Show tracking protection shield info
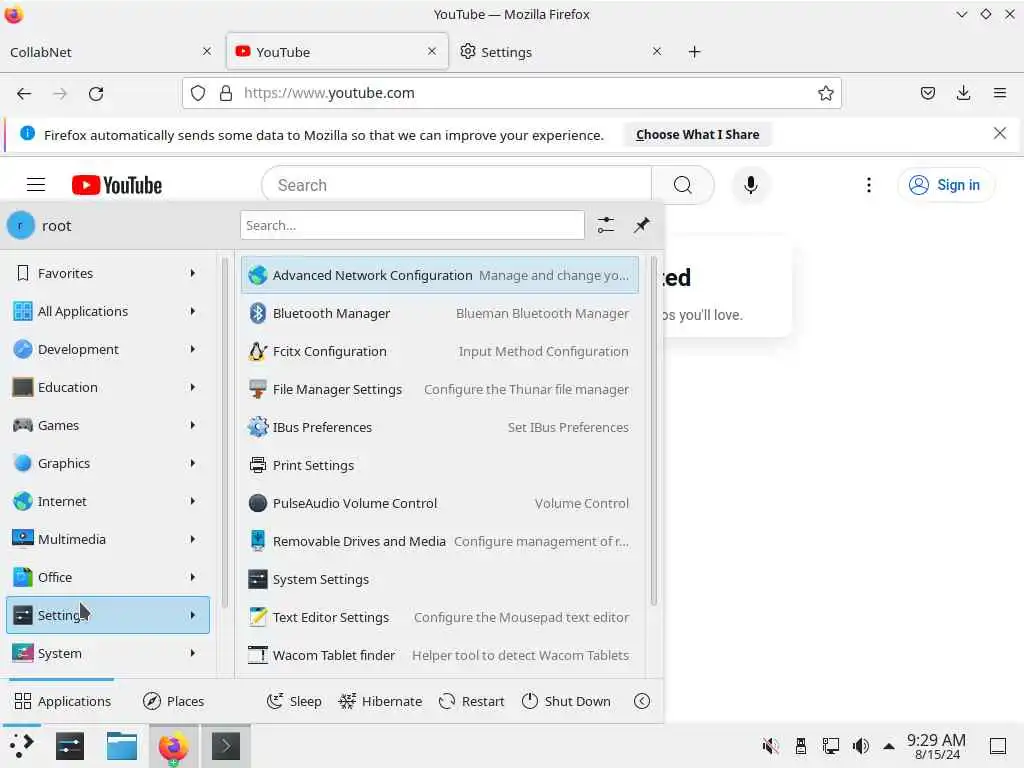 click(198, 93)
